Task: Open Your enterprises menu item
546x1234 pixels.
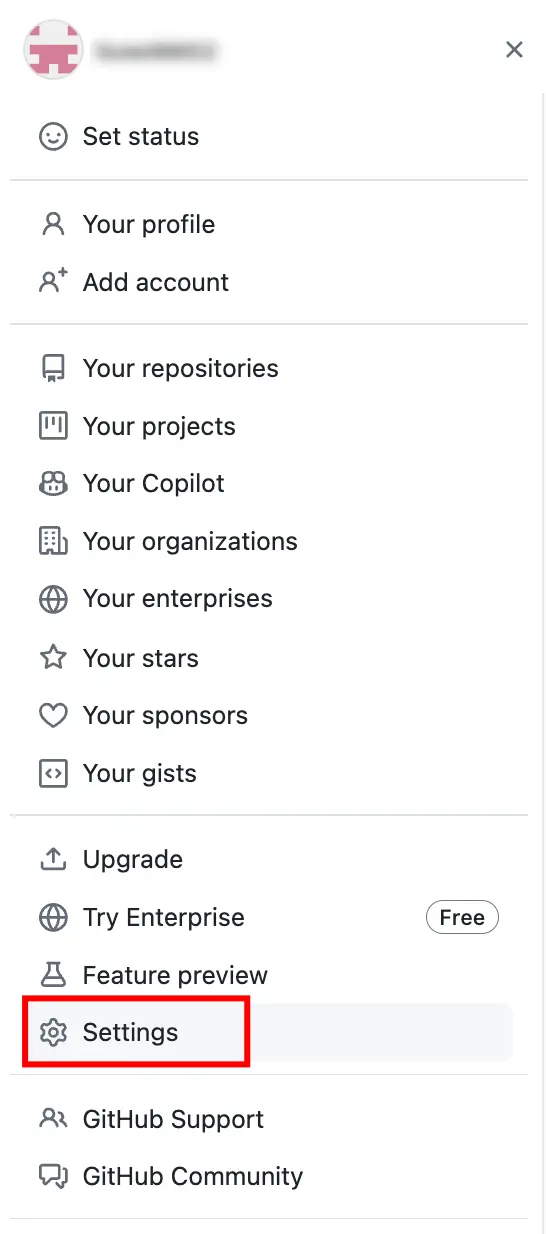Action: click(x=268, y=599)
